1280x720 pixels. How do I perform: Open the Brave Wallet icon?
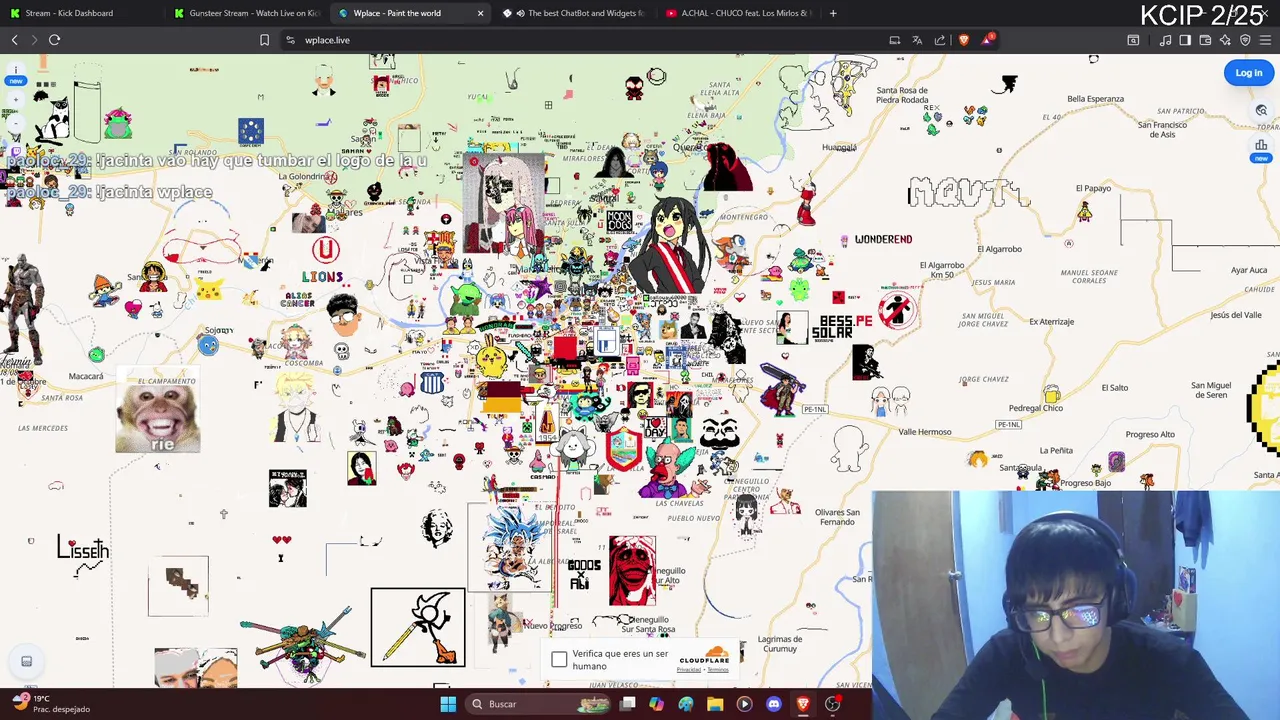[x=1205, y=40]
